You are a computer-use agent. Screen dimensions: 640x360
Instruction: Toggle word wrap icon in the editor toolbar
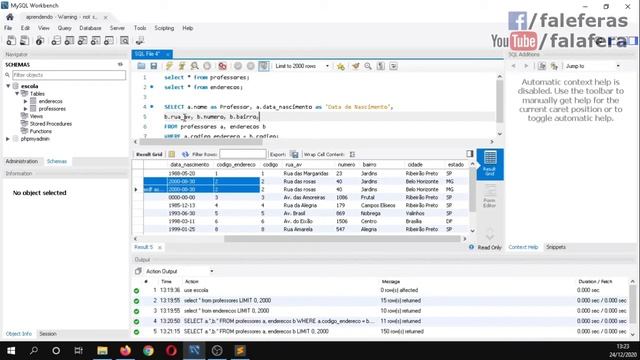click(x=393, y=66)
